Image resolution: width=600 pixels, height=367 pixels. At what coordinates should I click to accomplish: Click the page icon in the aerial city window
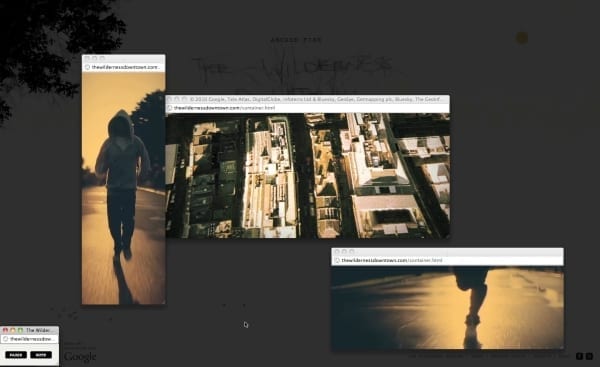click(x=170, y=108)
